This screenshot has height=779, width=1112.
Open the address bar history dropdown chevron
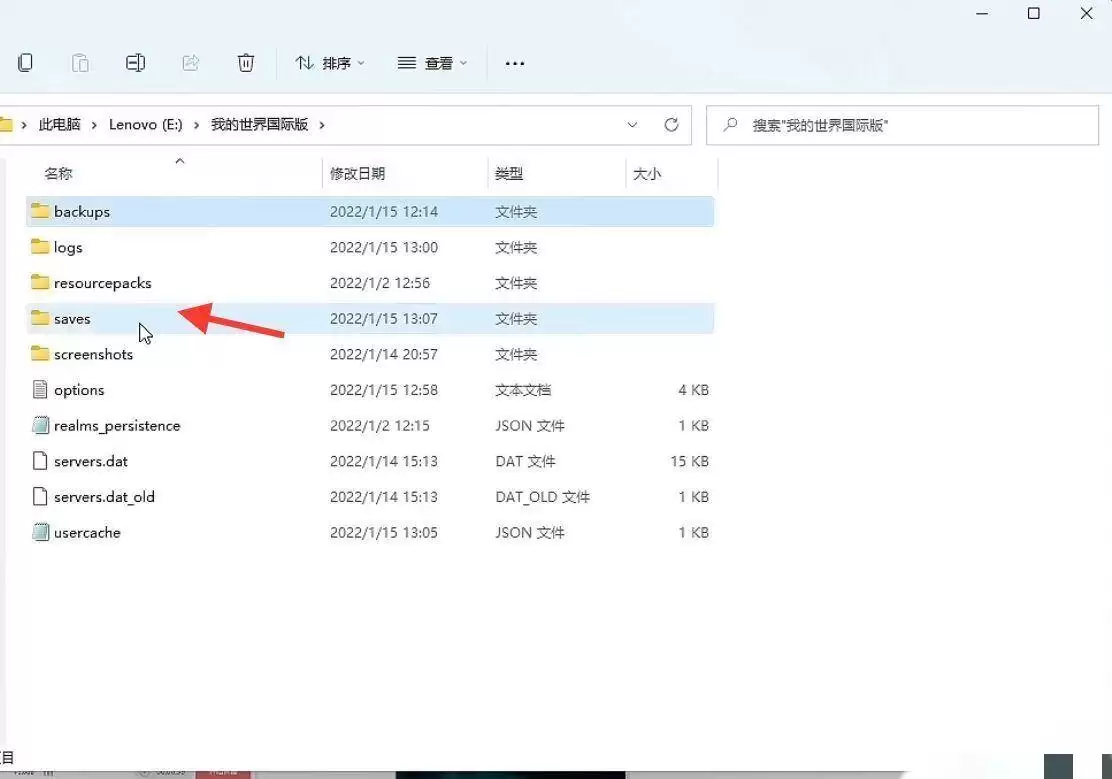click(x=632, y=124)
